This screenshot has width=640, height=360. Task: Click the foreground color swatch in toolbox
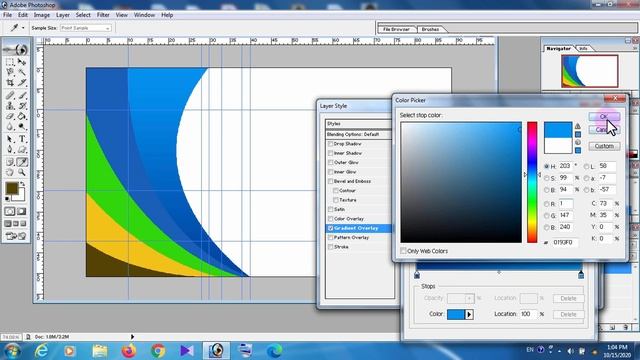[x=12, y=188]
